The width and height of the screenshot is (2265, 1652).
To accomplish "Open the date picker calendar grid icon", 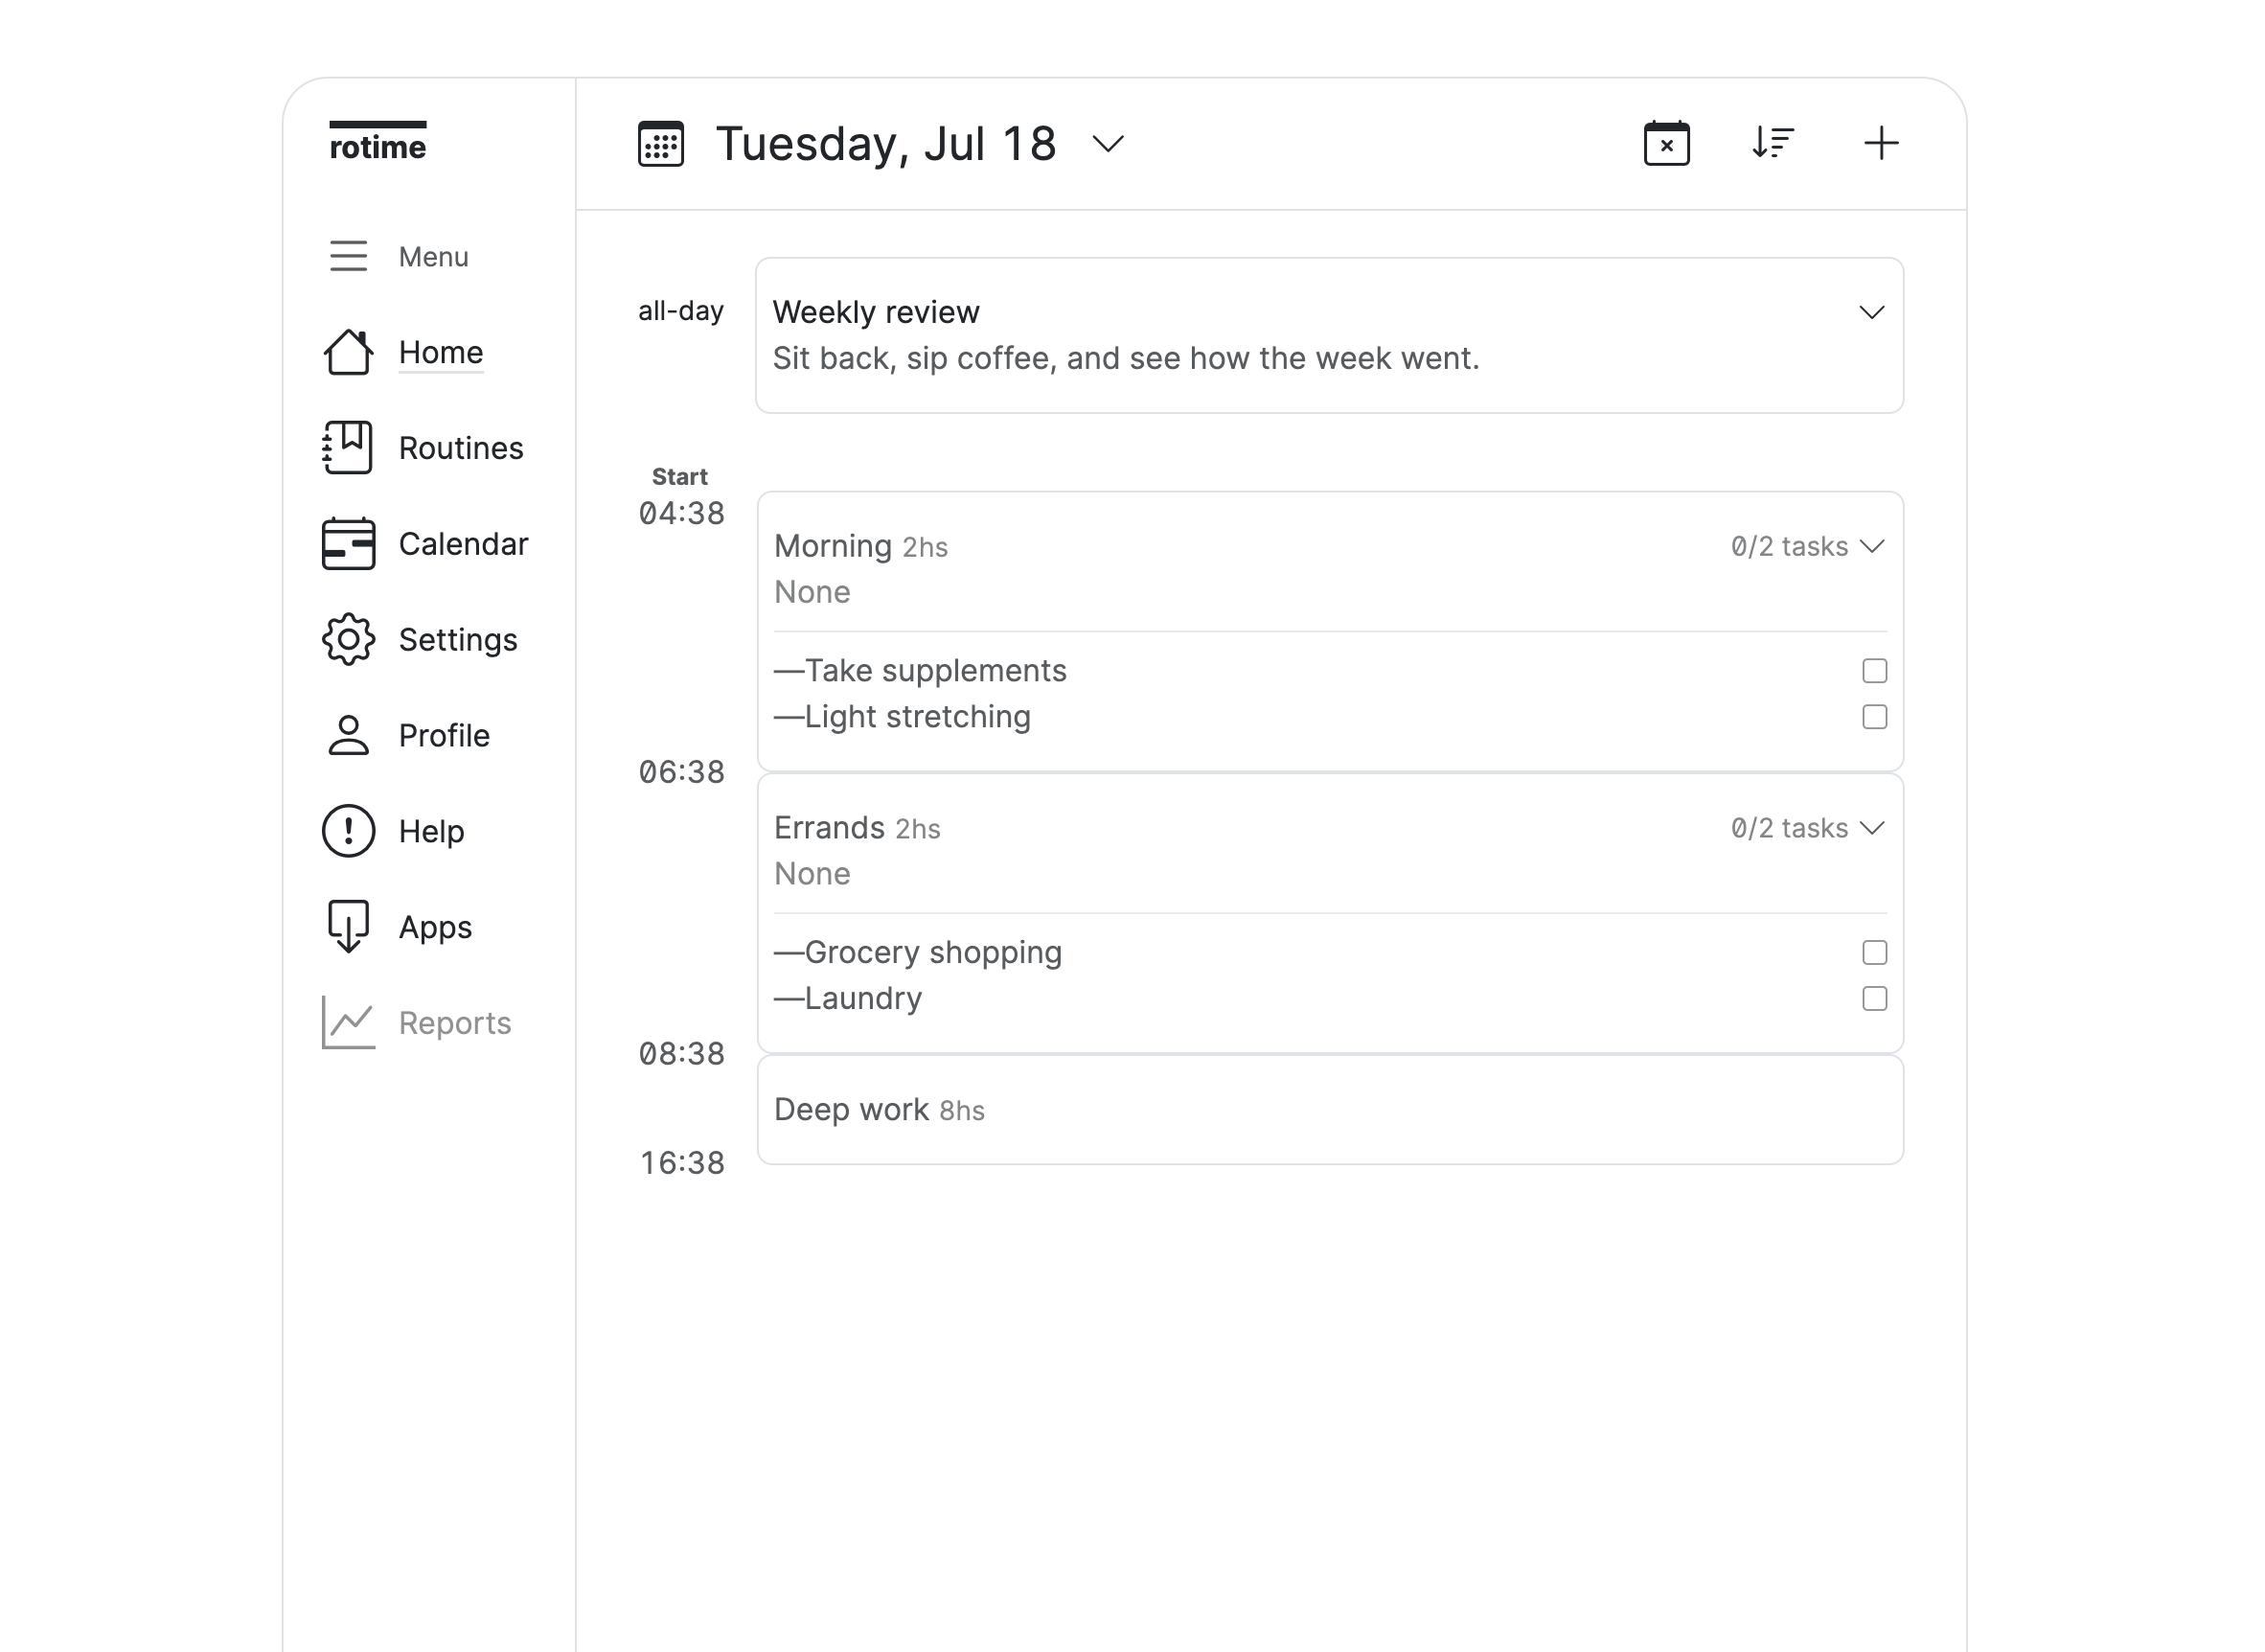I will 661,144.
